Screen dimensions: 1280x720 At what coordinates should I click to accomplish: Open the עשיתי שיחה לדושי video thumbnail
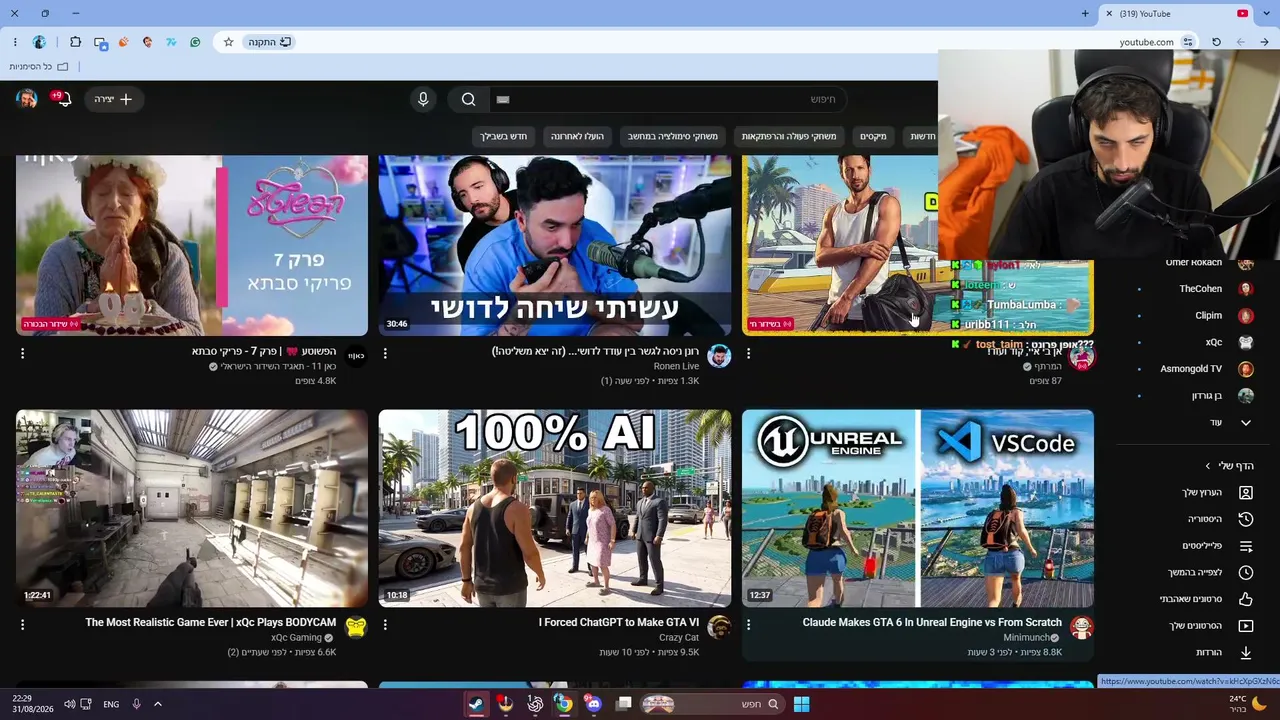coord(554,245)
